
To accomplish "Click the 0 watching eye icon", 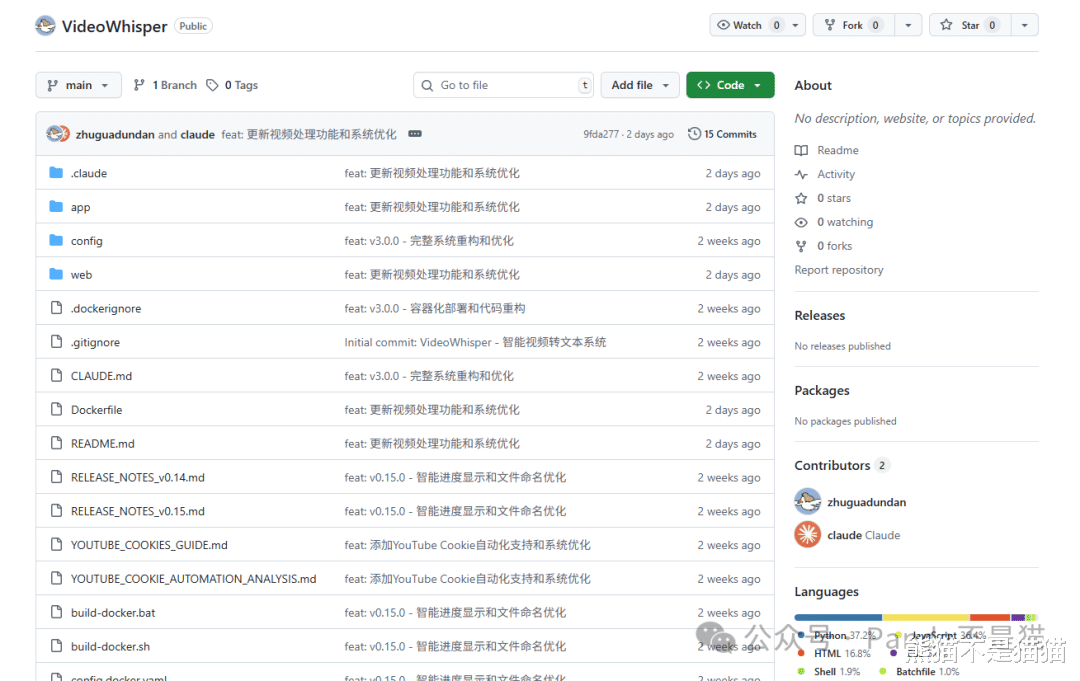I will pos(801,222).
